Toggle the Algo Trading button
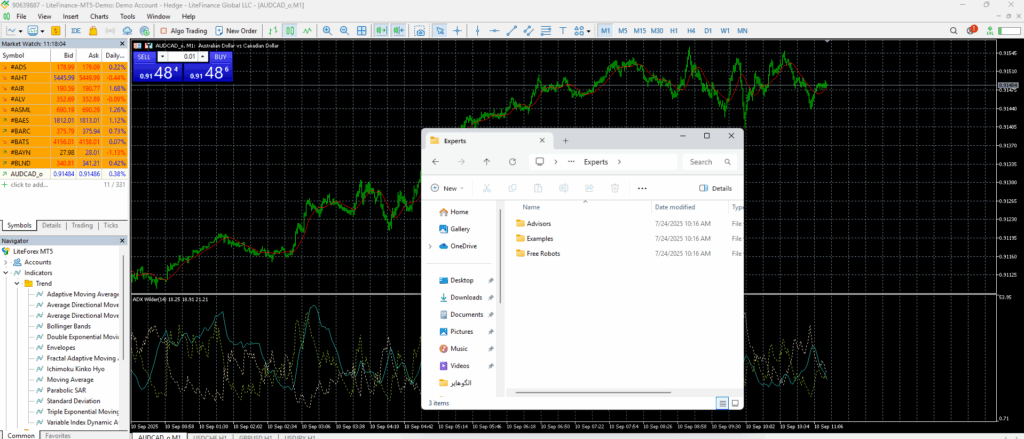Image resolution: width=1024 pixels, height=439 pixels. 183,31
